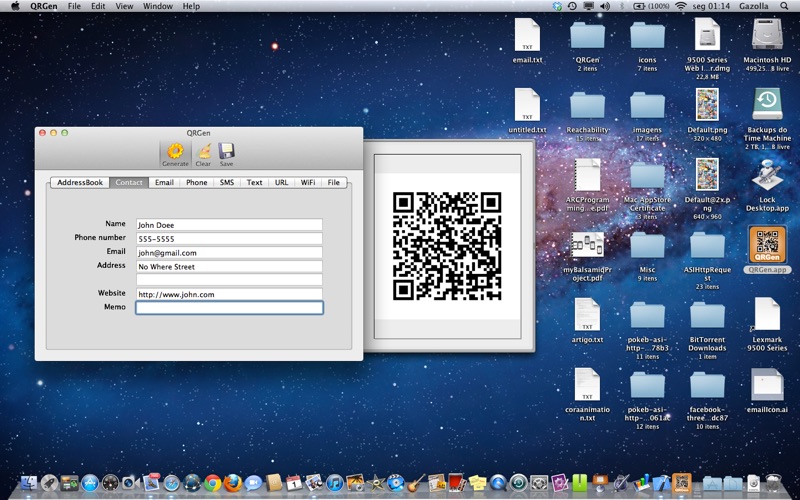Open the Window menu
800x500 pixels.
(158, 6)
